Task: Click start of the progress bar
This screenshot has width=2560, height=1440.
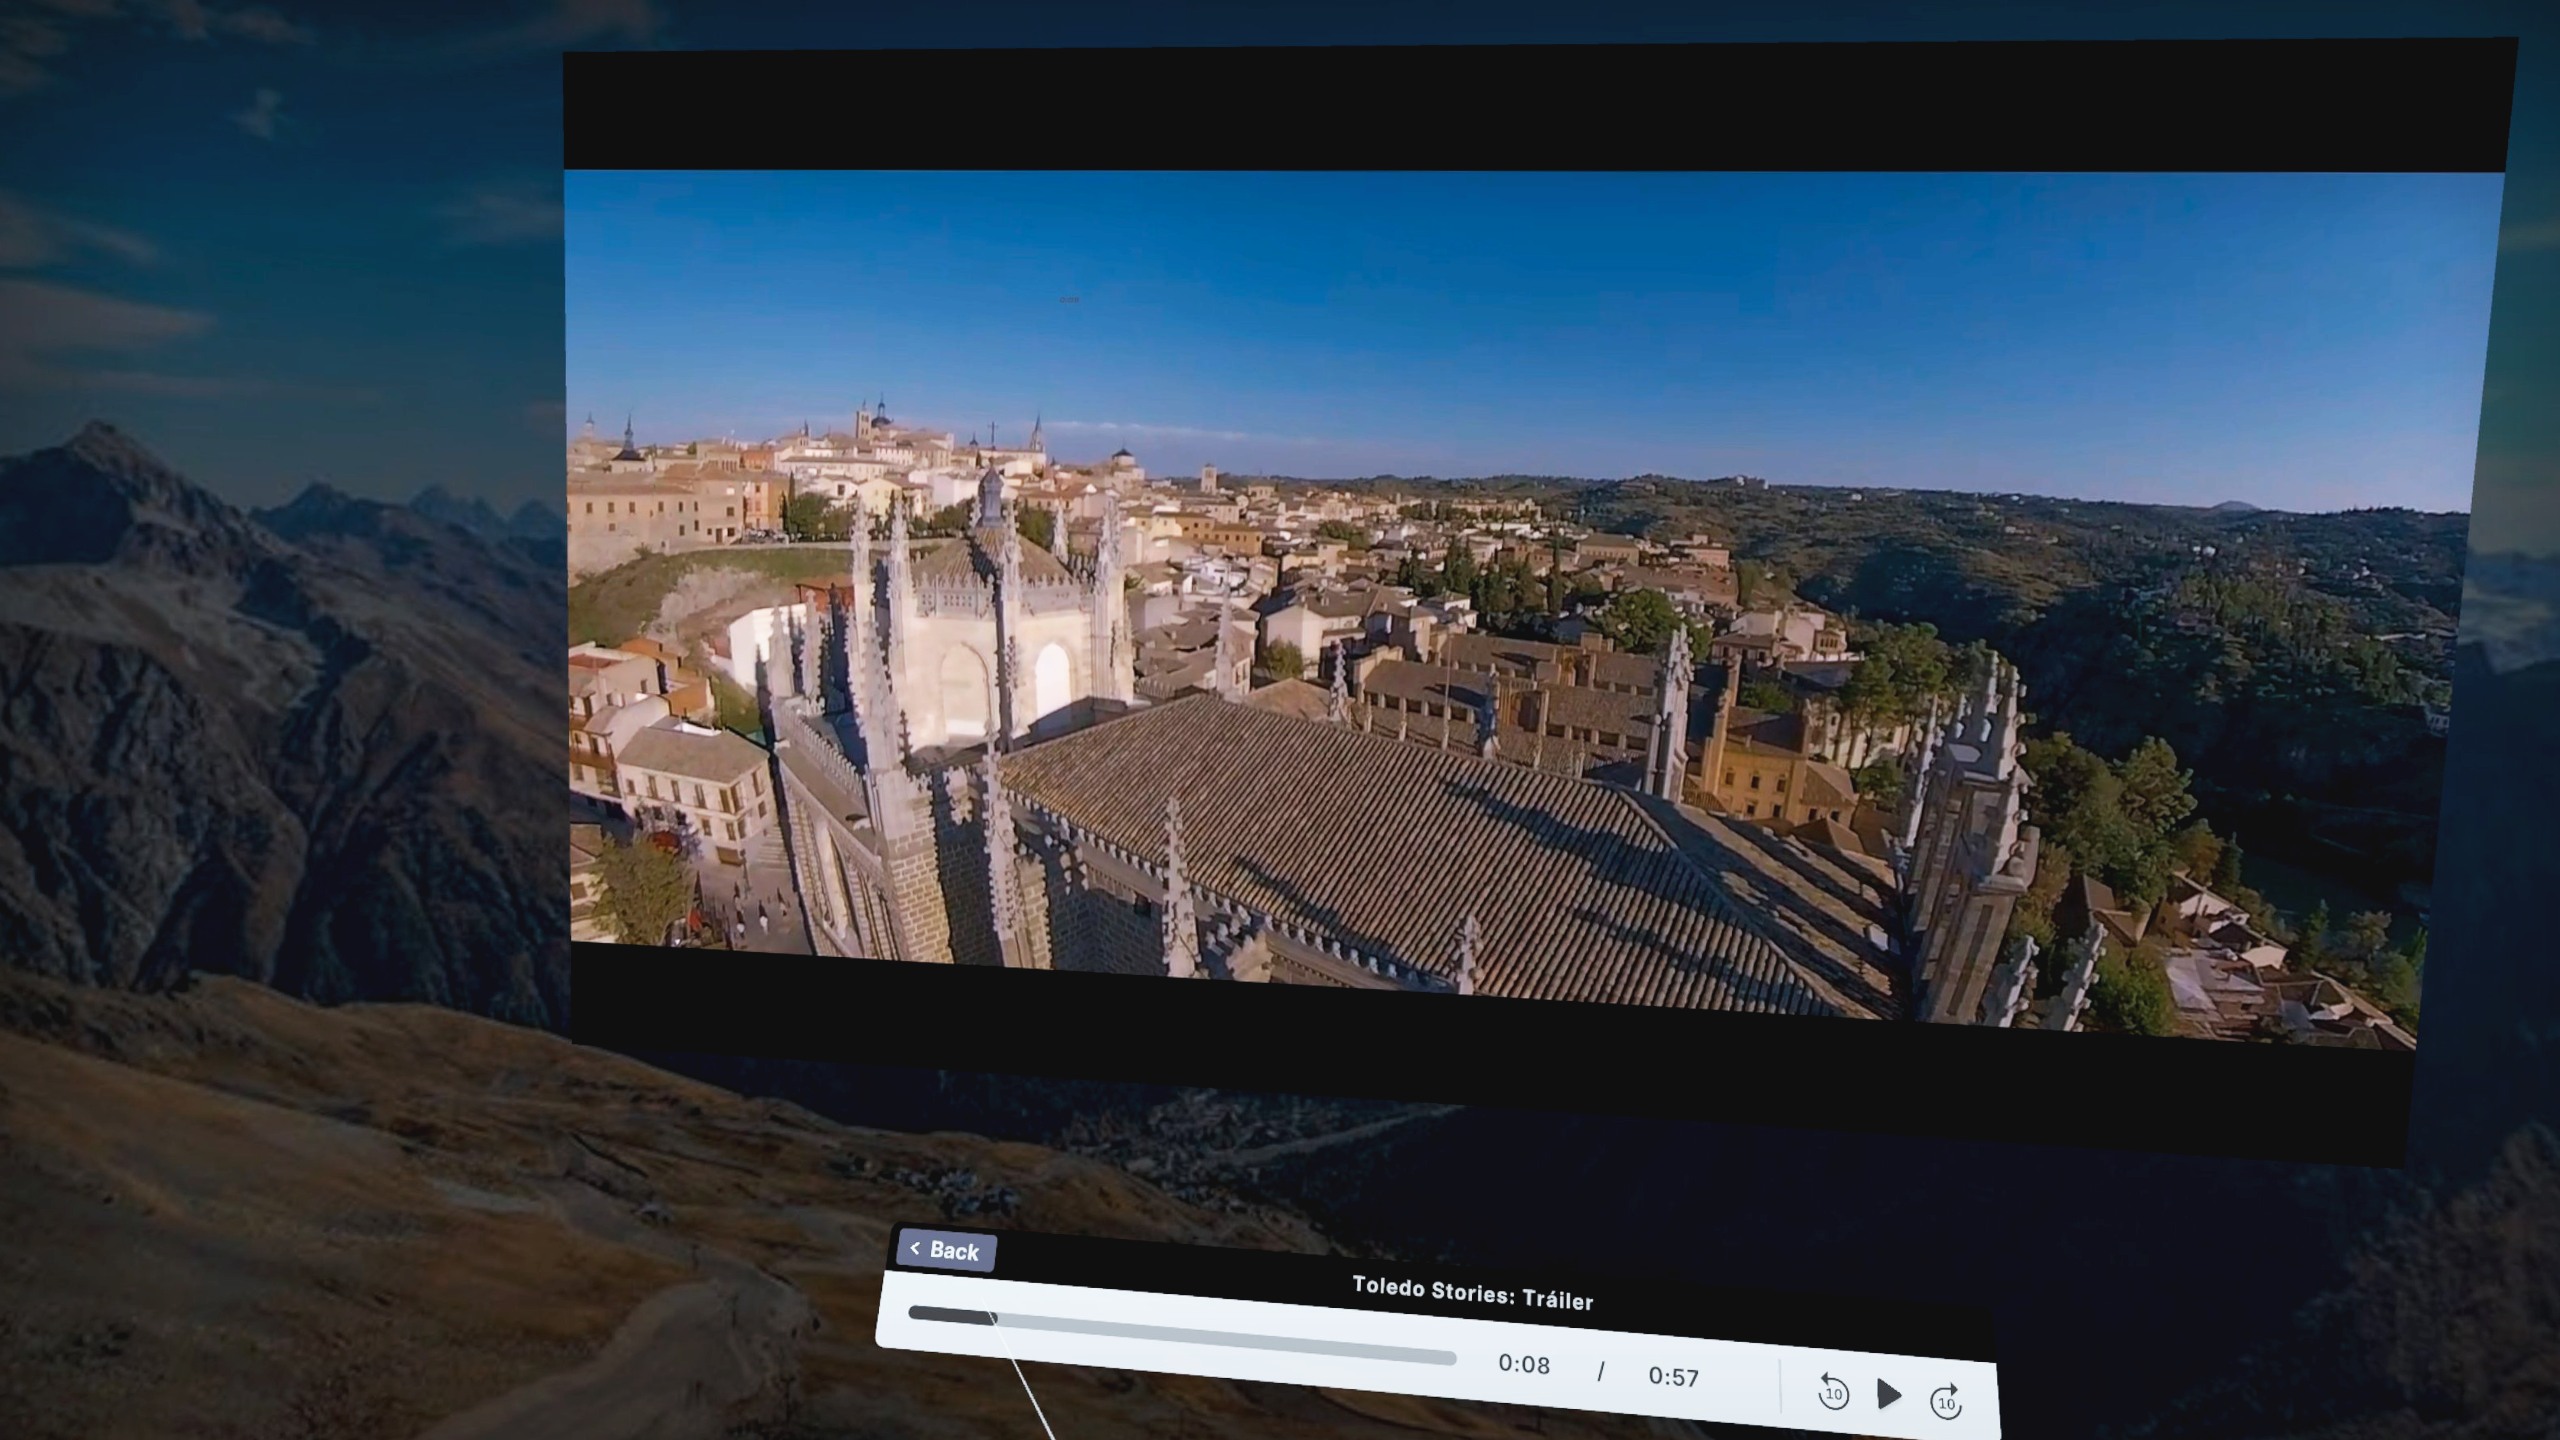Action: pos(914,1312)
